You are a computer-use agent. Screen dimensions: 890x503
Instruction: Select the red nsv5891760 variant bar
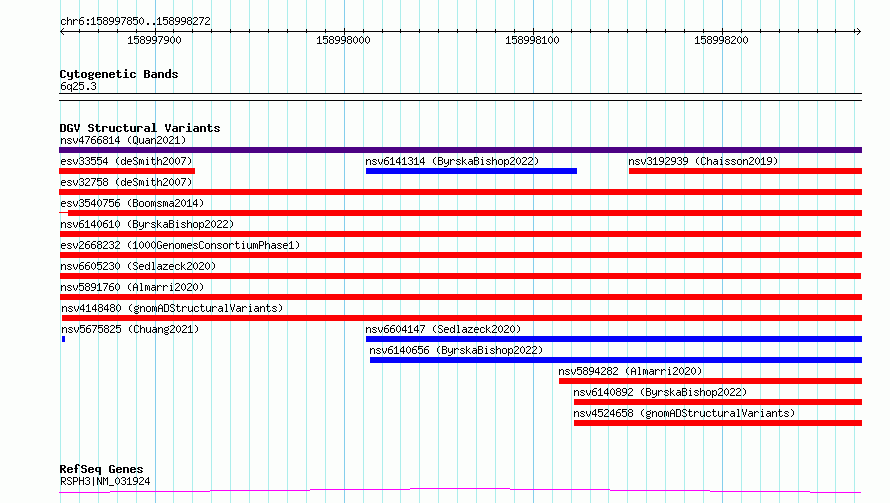coord(460,297)
